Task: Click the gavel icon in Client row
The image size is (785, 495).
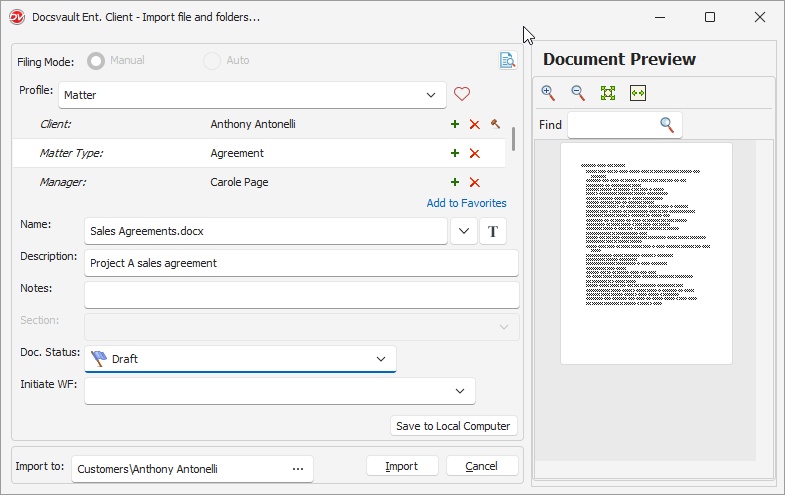Action: tap(495, 124)
